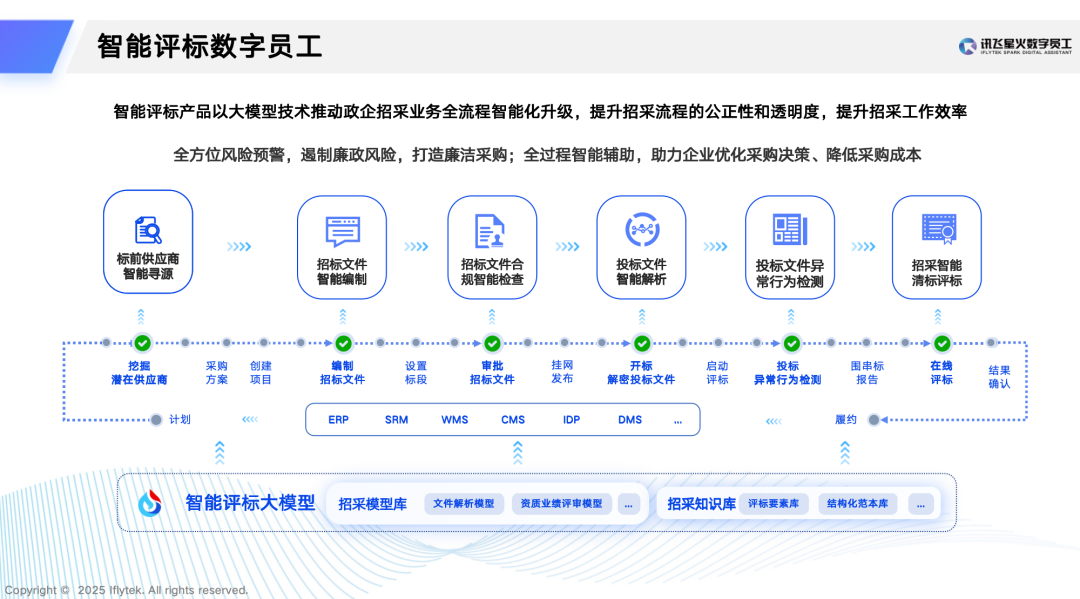Click the 文件解析模型 chip
The width and height of the screenshot is (1080, 599).
pos(464,504)
